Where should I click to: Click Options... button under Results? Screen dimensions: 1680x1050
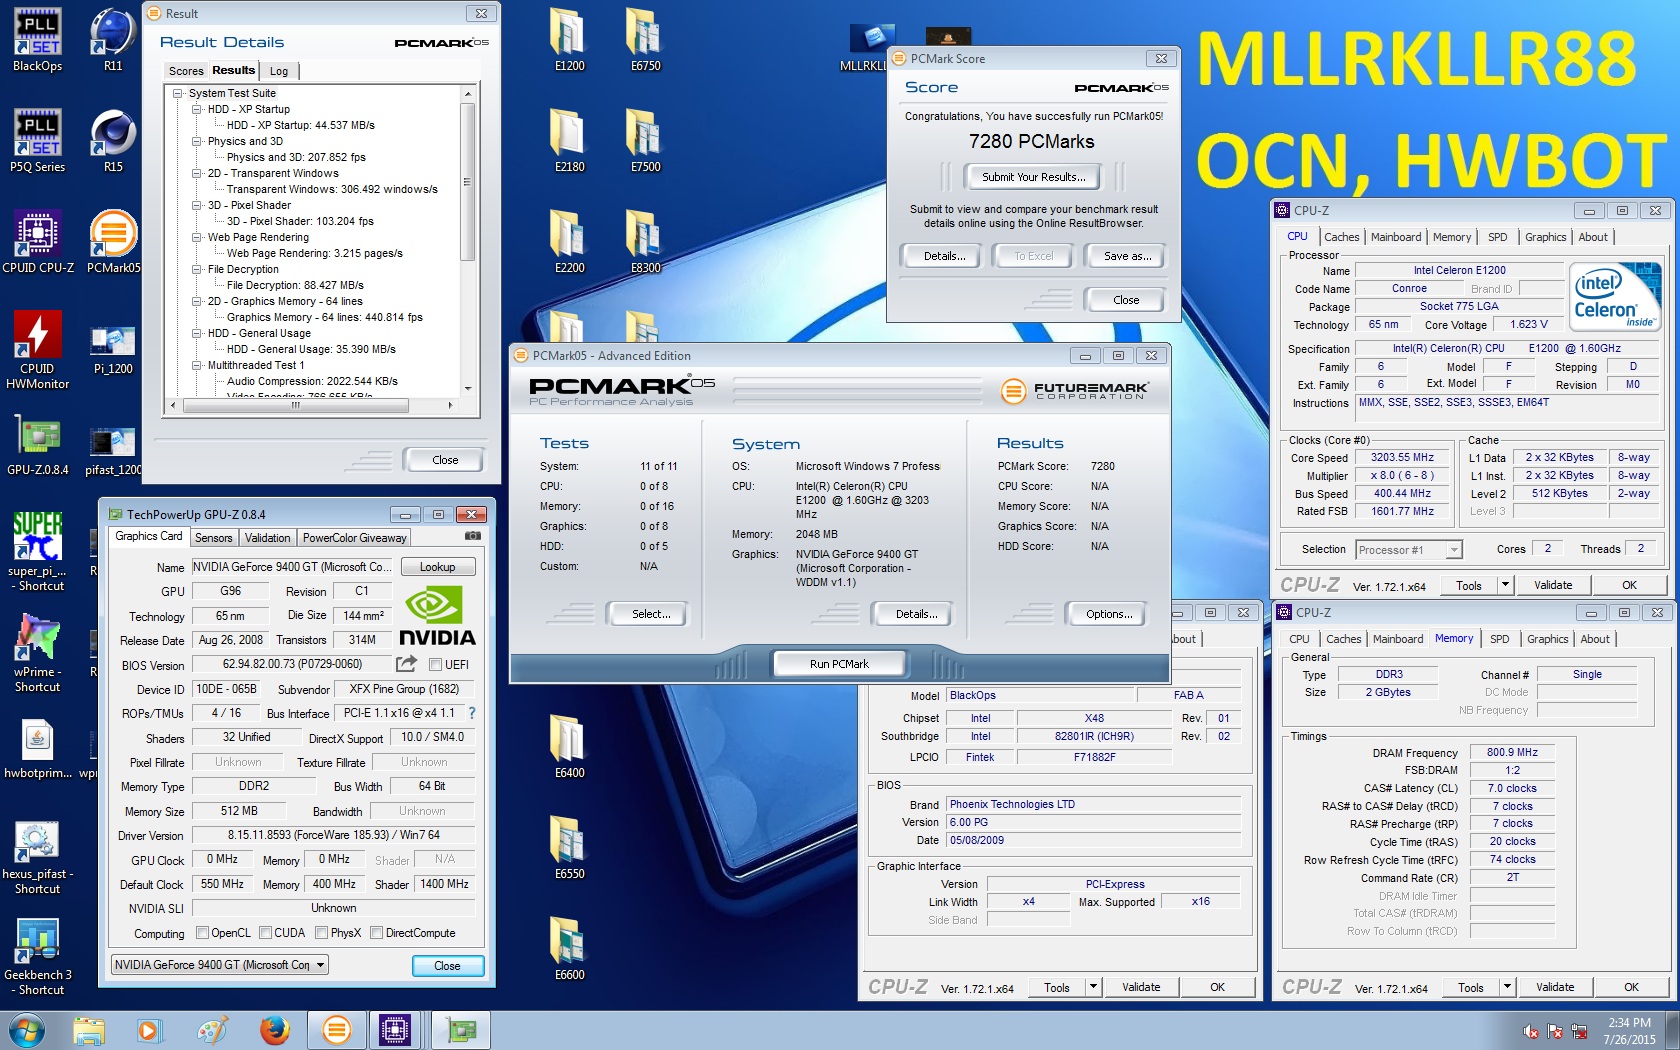(x=1109, y=614)
